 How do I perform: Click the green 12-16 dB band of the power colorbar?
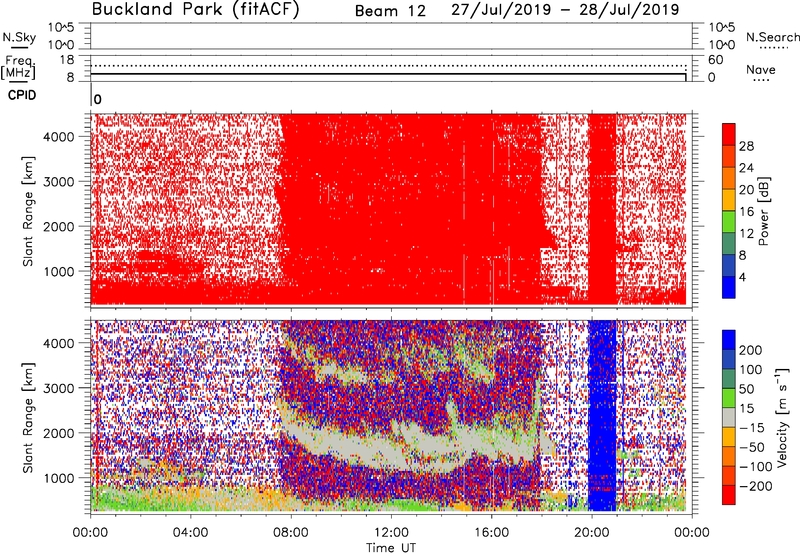(x=729, y=222)
